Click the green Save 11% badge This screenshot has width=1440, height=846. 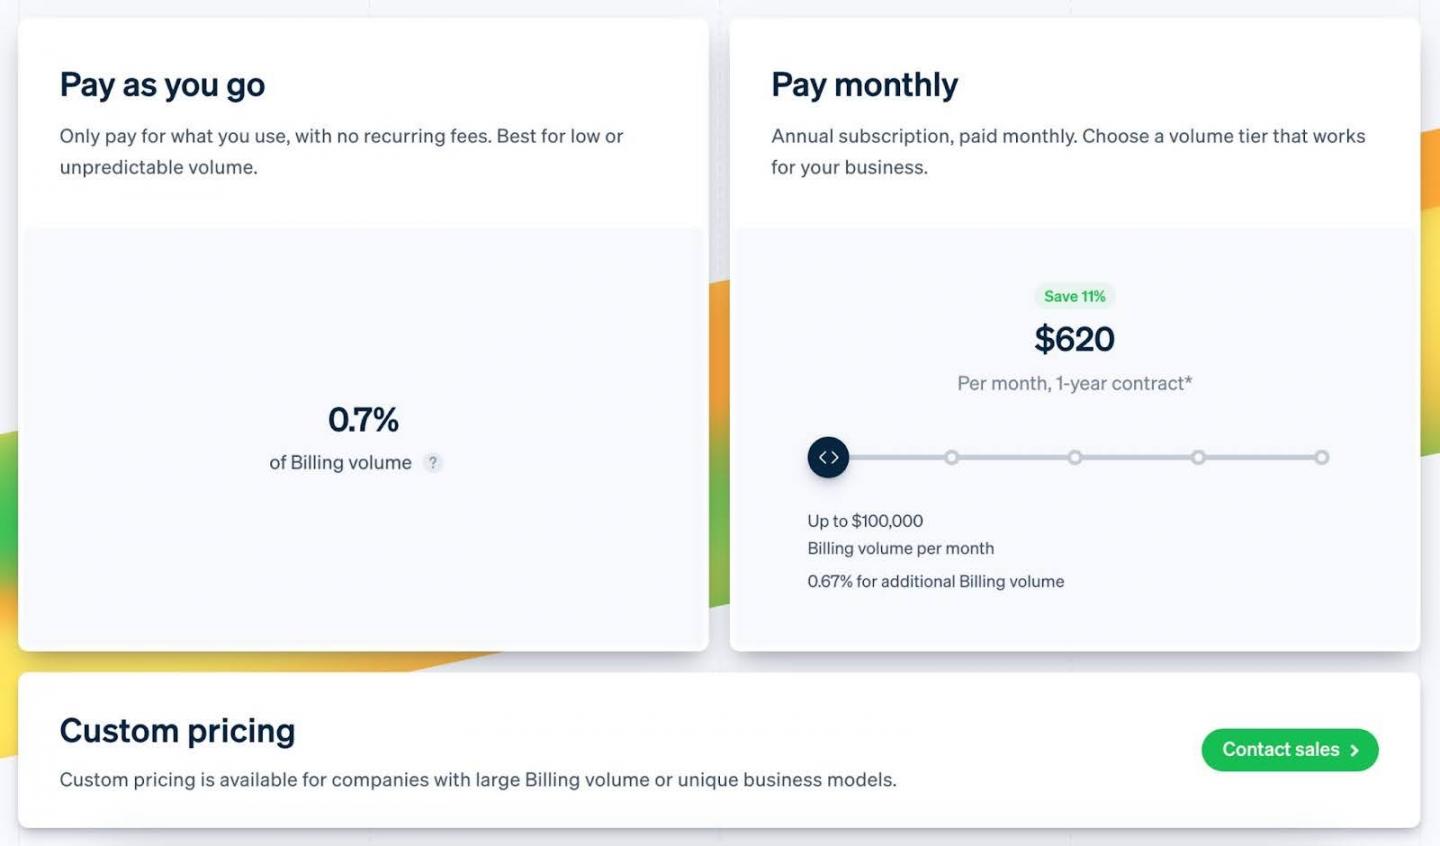coord(1074,296)
